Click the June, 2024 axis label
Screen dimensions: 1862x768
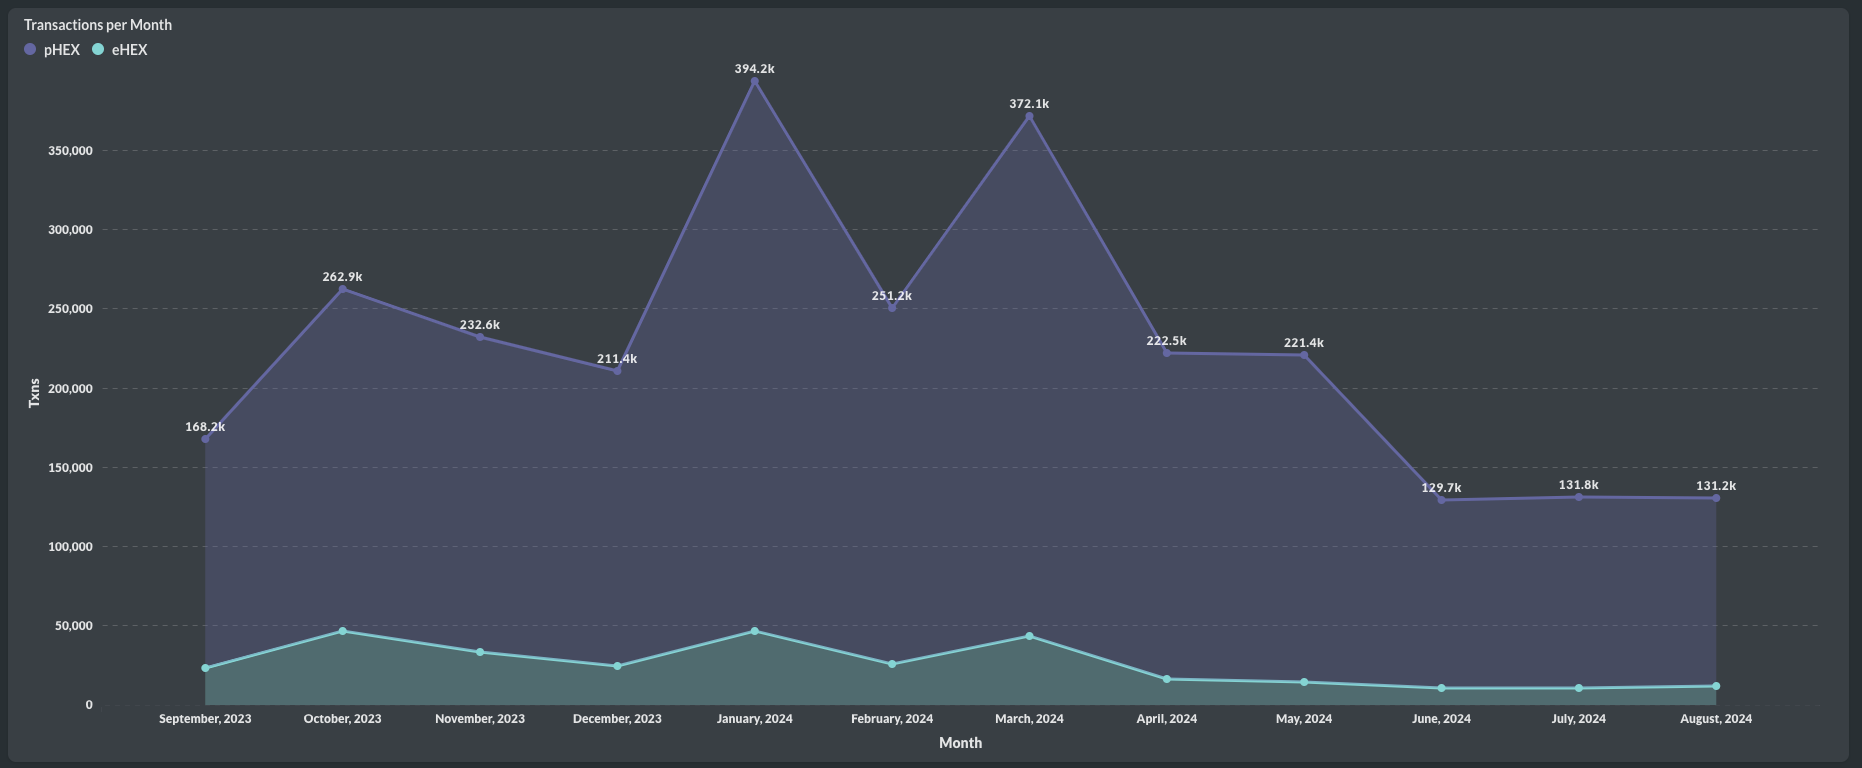tap(1441, 719)
